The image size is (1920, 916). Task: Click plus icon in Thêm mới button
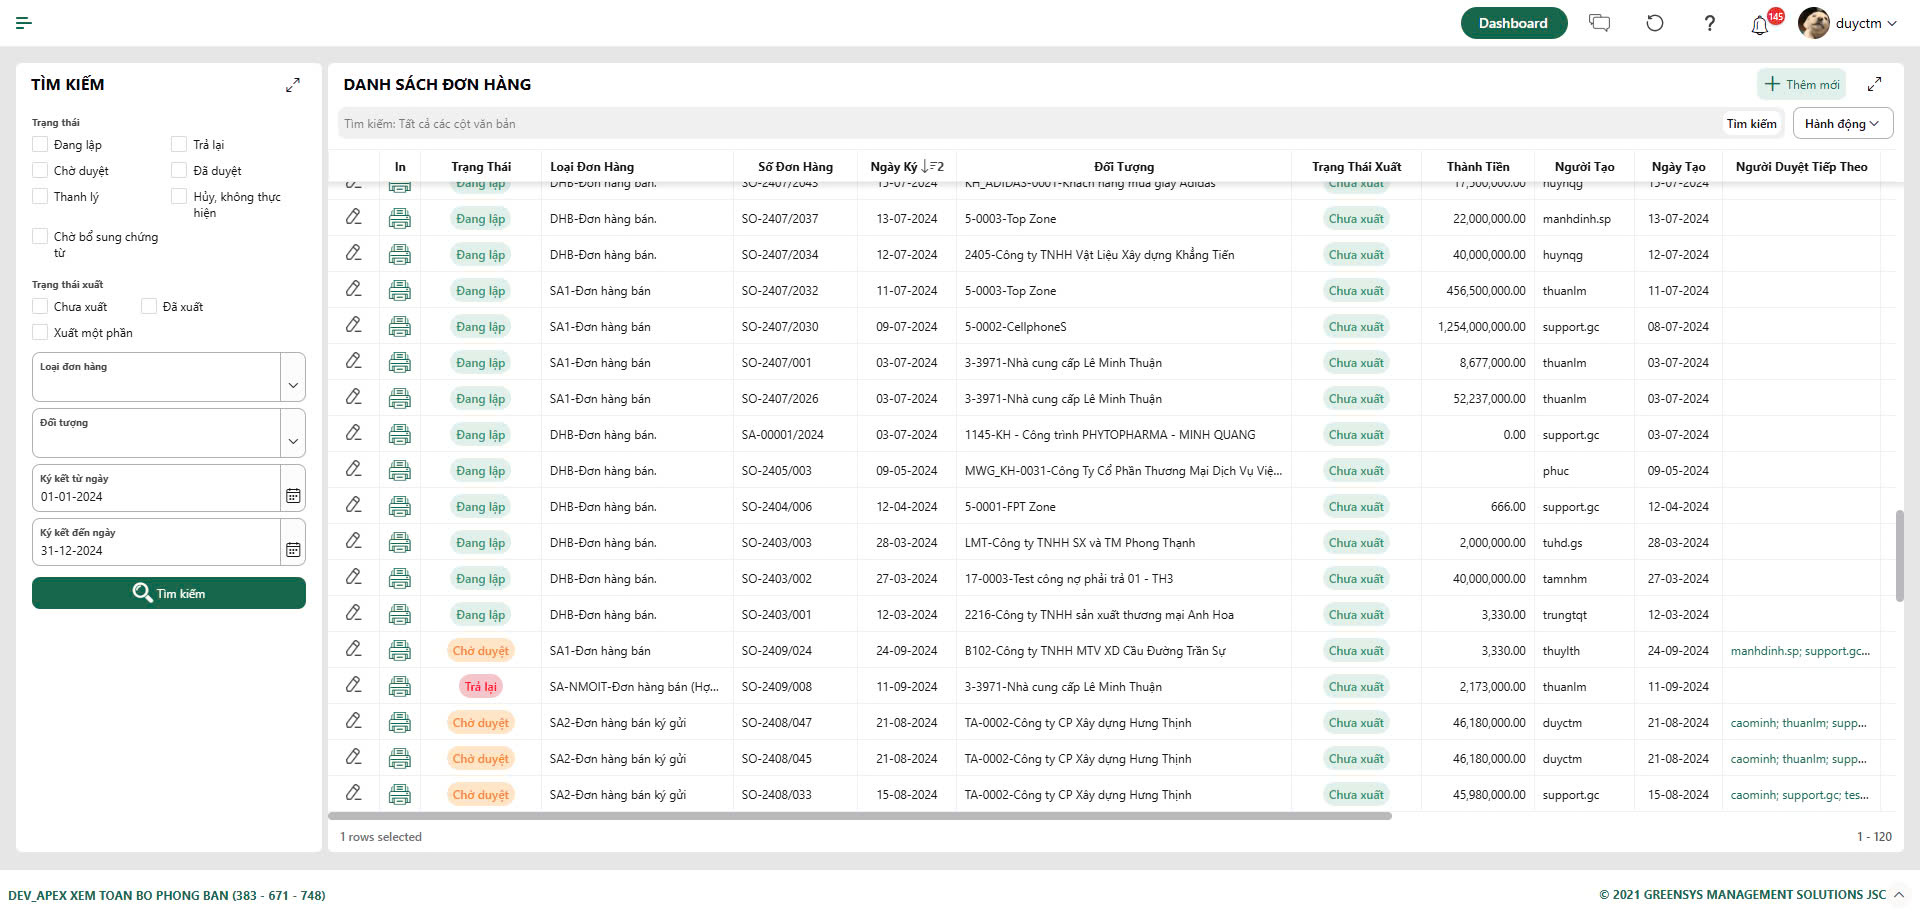coord(1772,84)
